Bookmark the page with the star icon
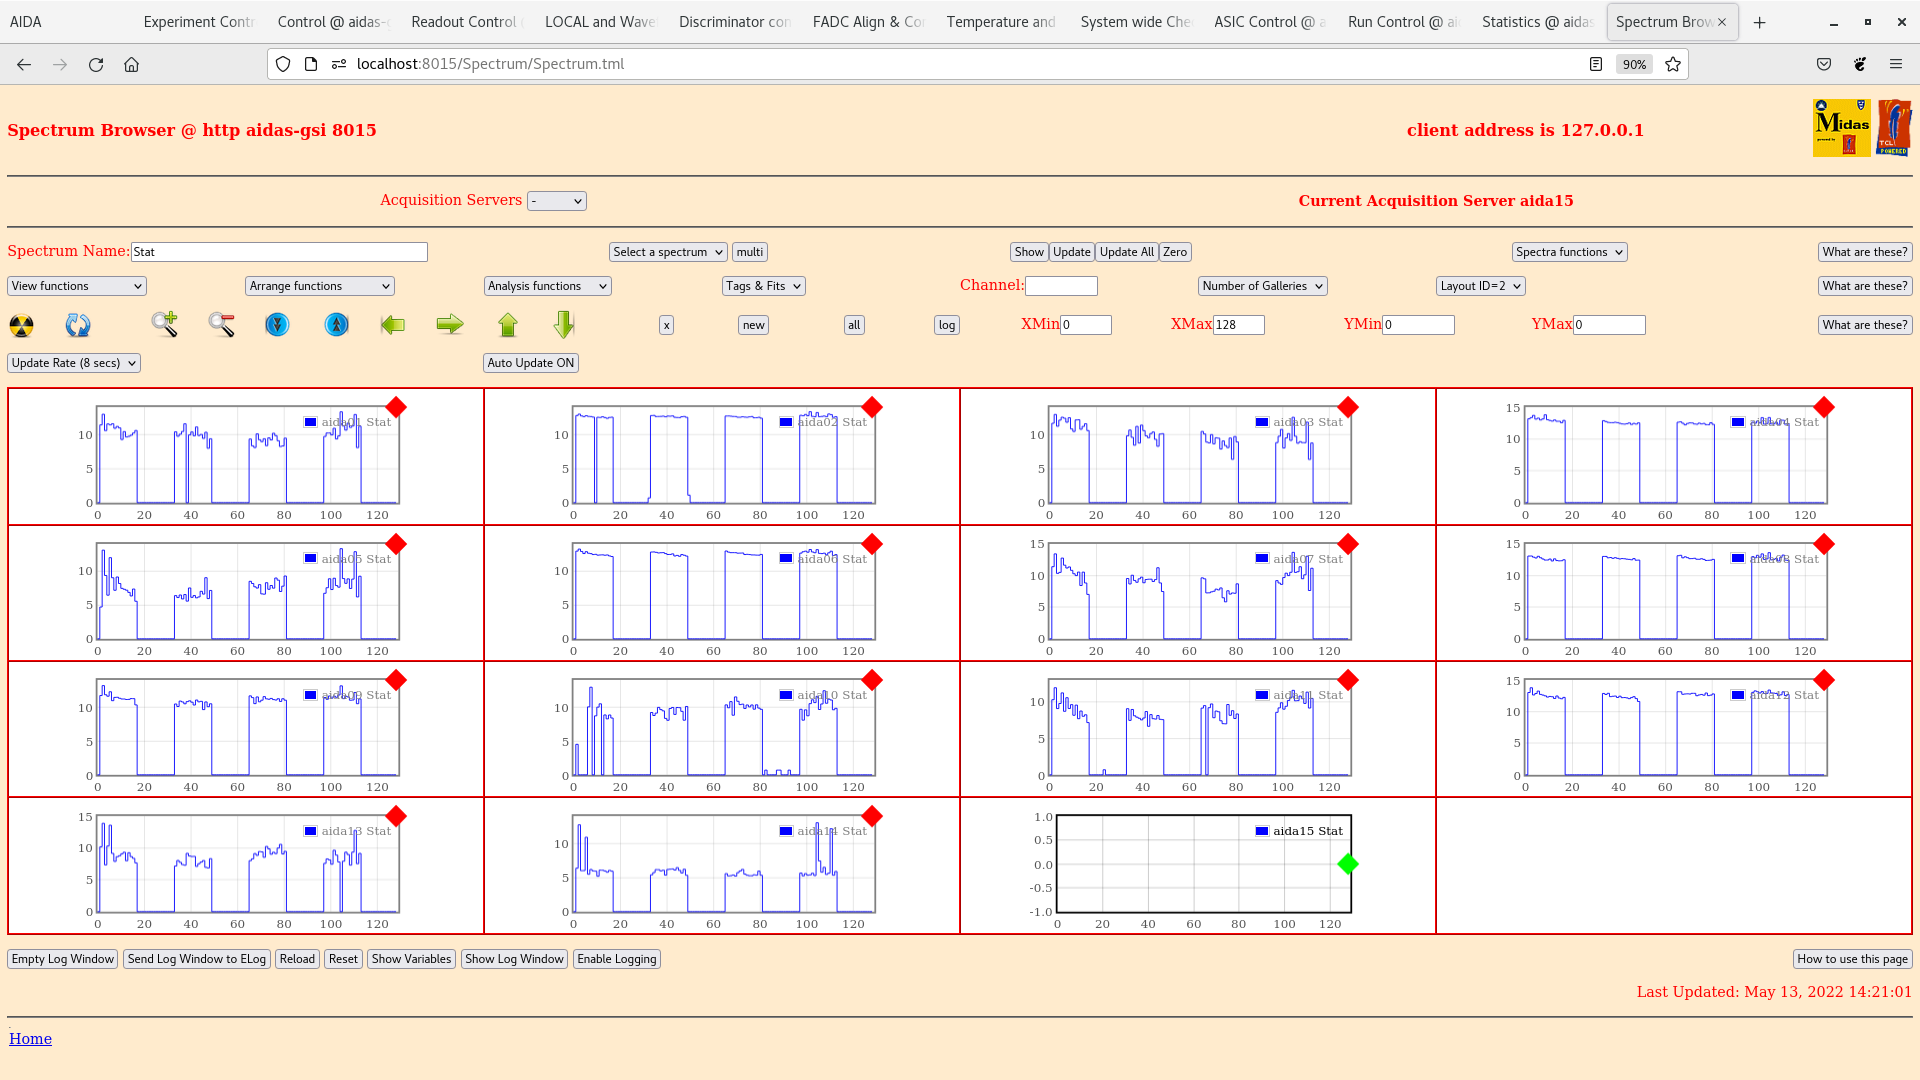 pos(1673,64)
